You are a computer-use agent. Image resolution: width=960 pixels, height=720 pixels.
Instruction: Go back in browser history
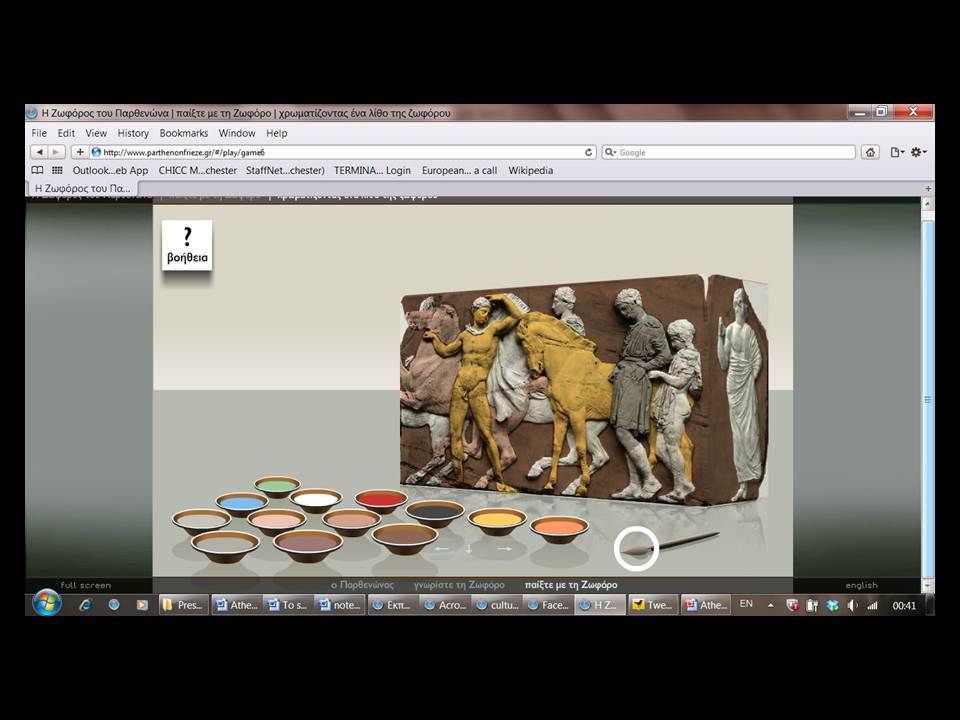coord(39,152)
